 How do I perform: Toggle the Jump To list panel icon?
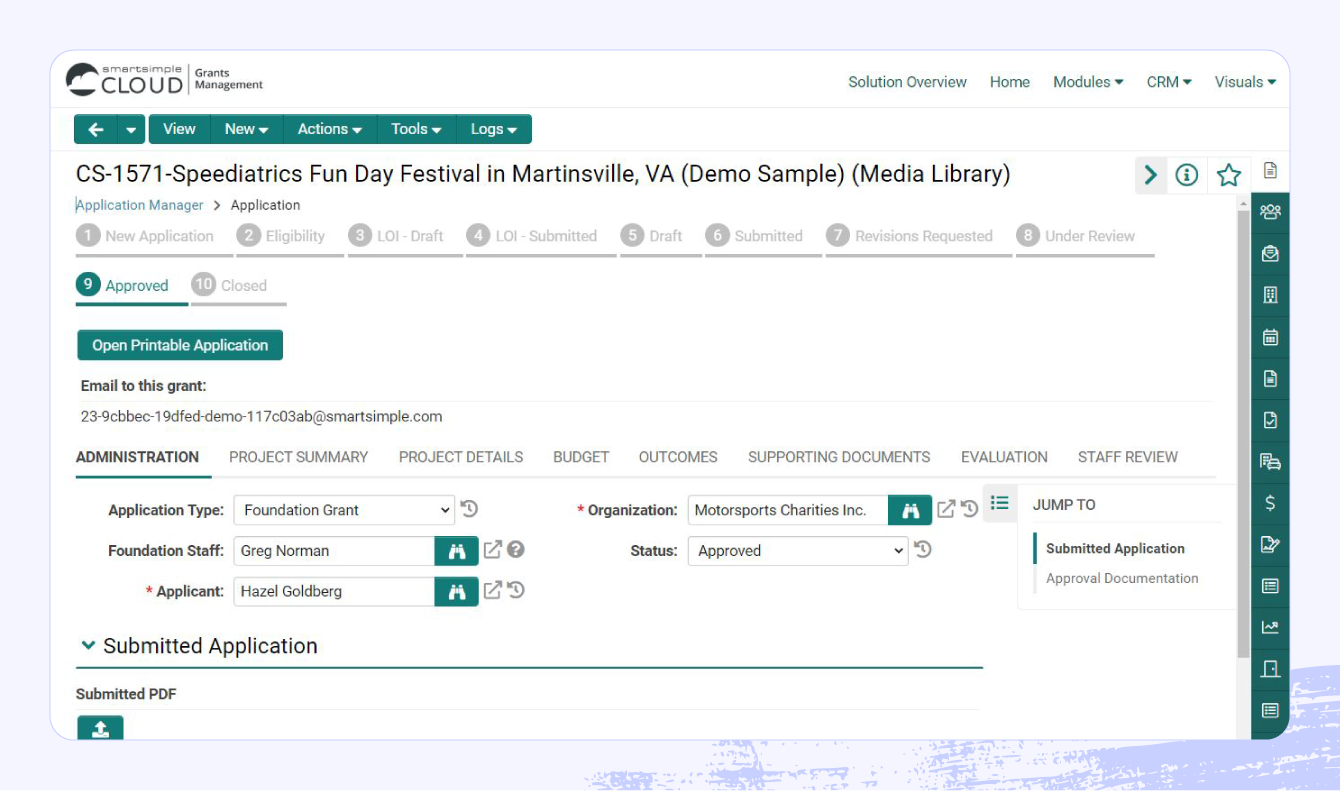point(999,503)
